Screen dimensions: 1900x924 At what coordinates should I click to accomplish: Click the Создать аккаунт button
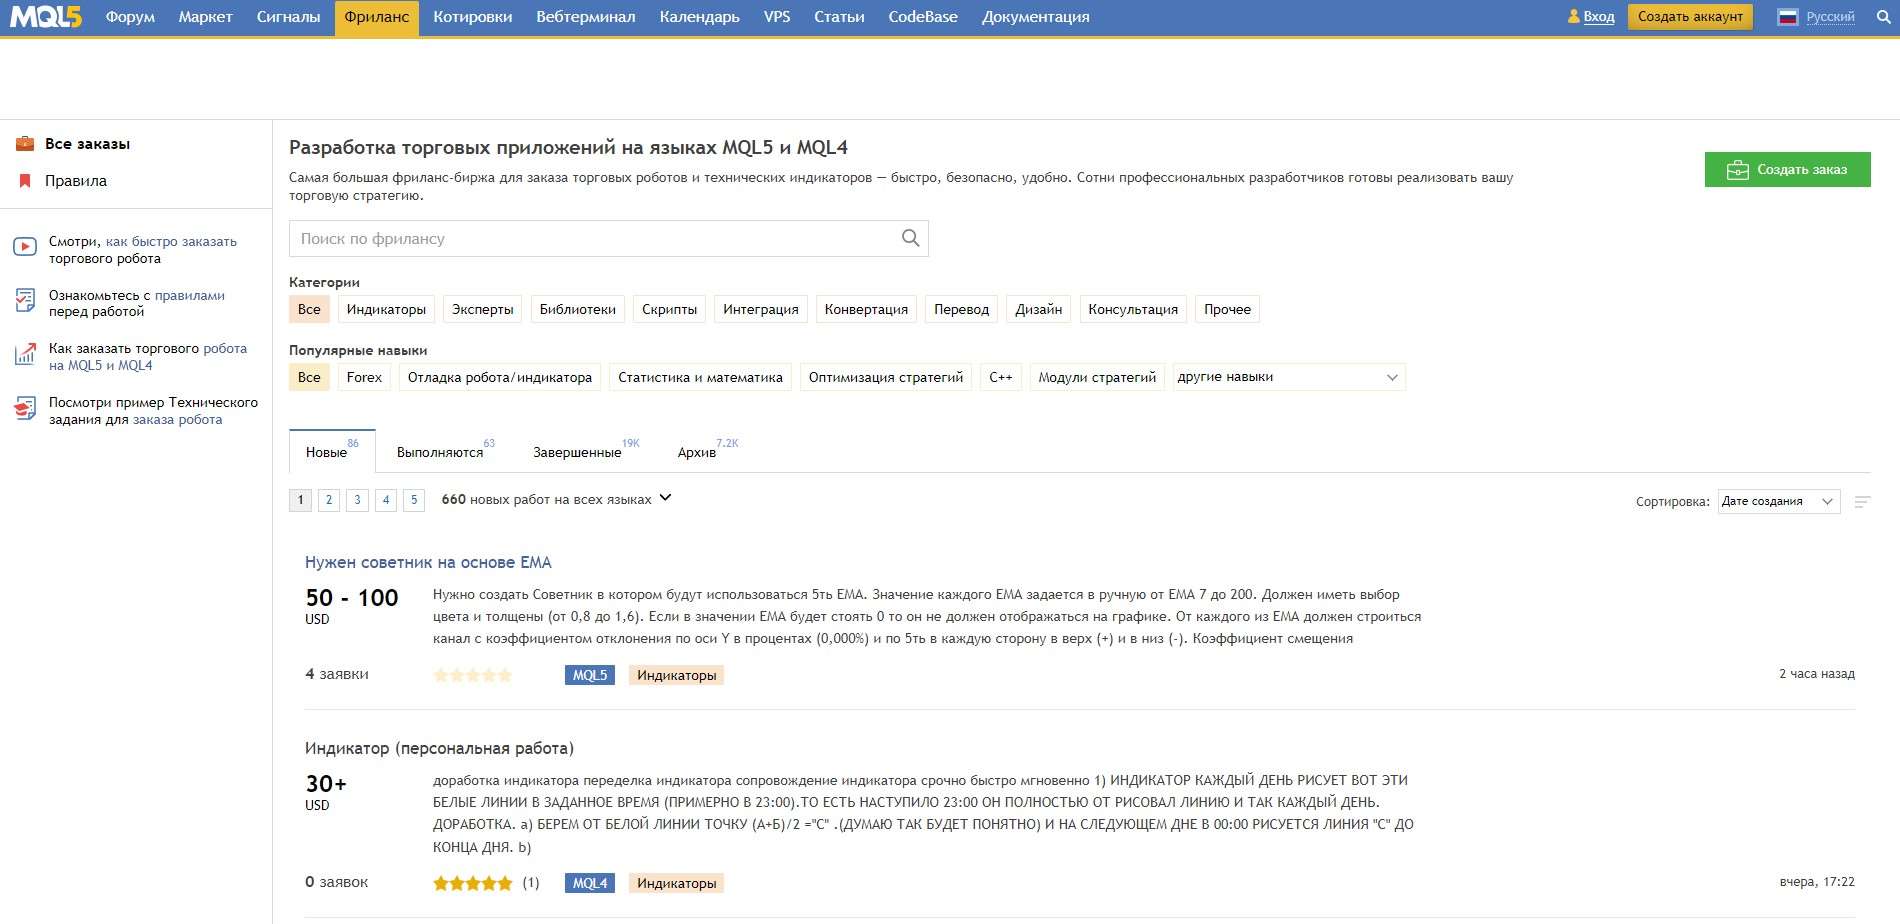(x=1690, y=17)
